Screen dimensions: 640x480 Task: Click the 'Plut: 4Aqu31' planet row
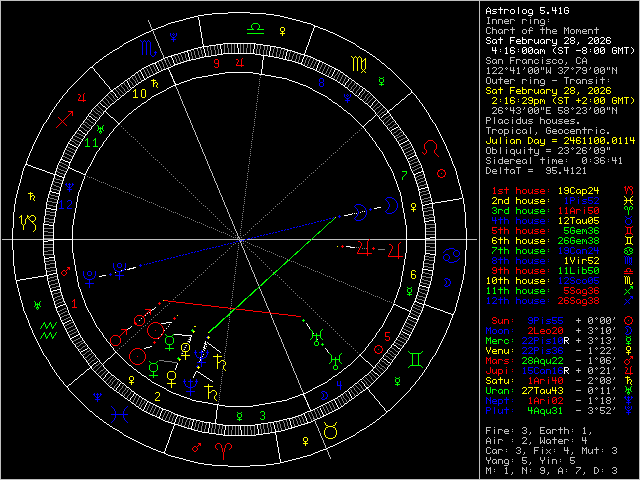(560, 411)
